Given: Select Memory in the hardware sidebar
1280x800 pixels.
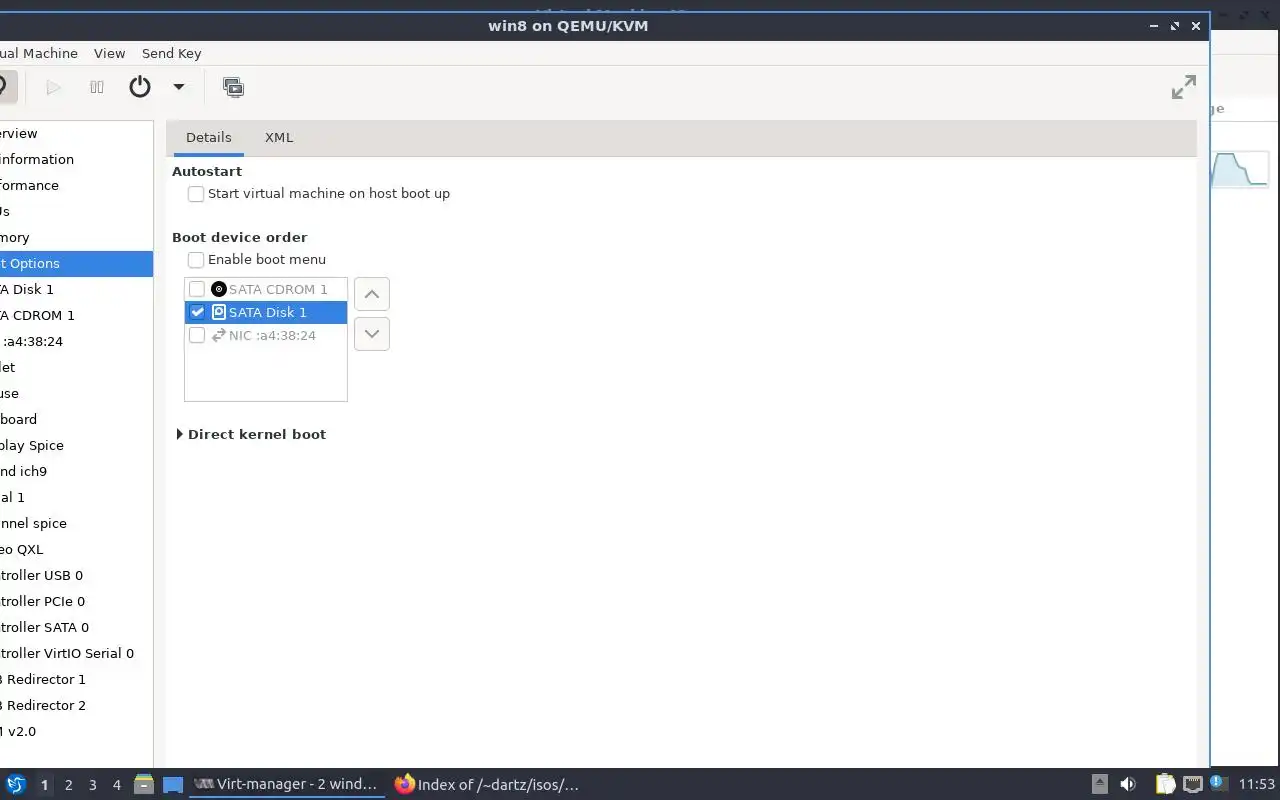Looking at the screenshot, I should click(x=76, y=237).
